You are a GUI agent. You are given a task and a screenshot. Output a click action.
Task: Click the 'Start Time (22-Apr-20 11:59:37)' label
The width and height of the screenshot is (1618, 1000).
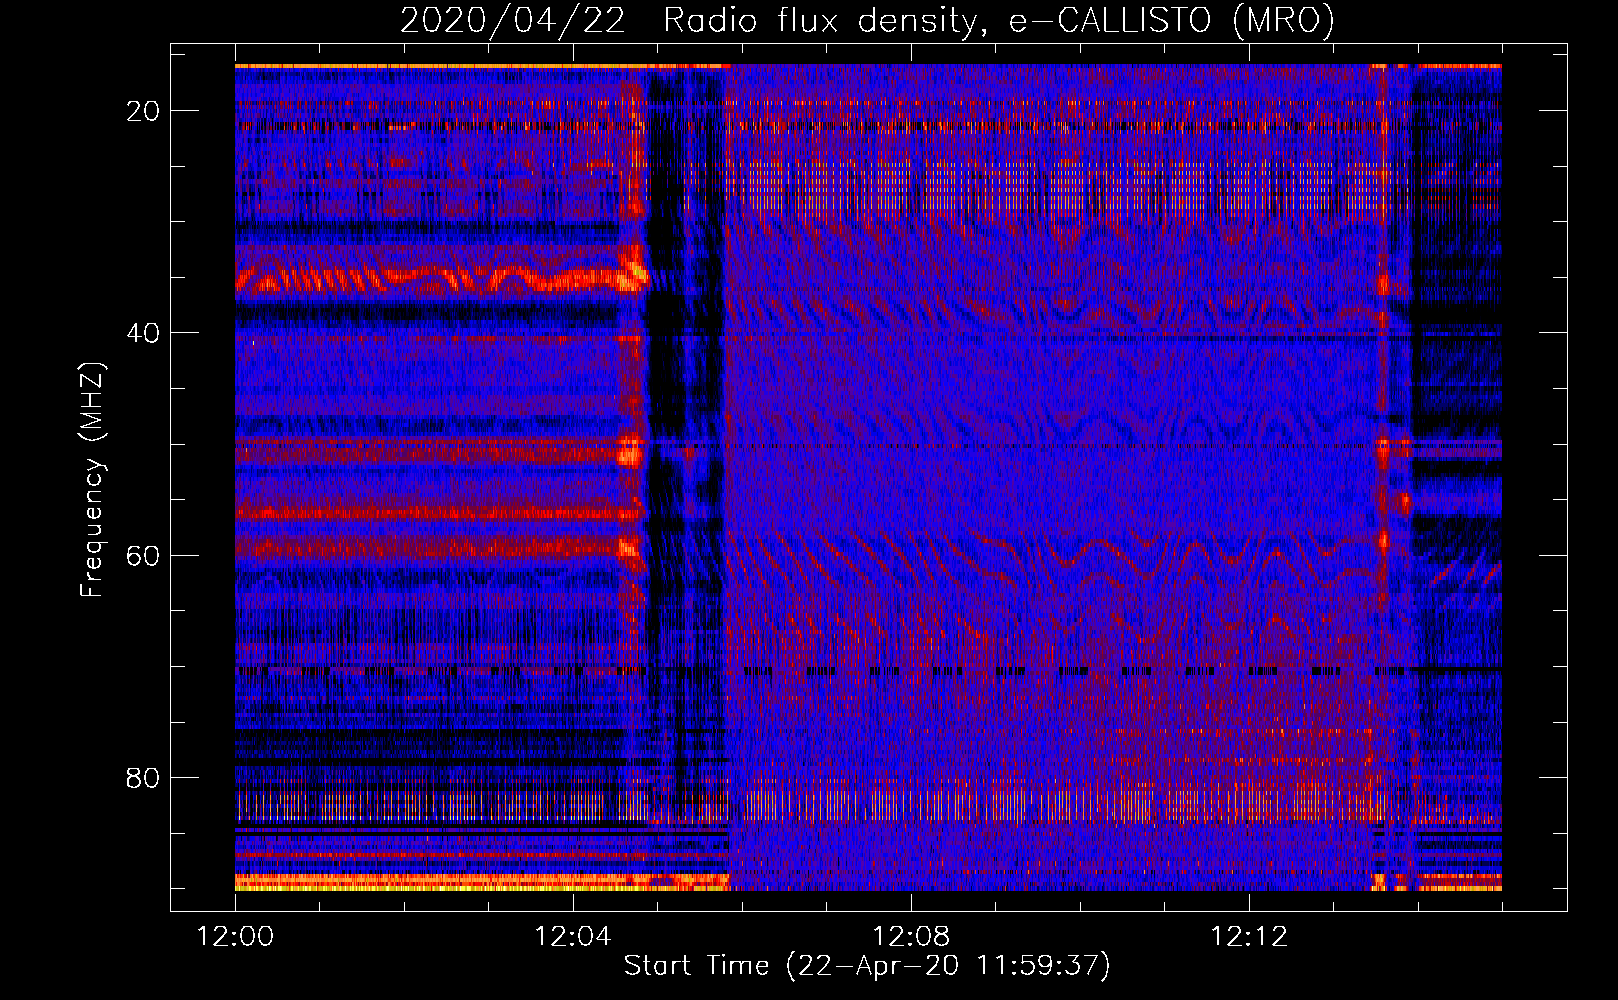867,966
